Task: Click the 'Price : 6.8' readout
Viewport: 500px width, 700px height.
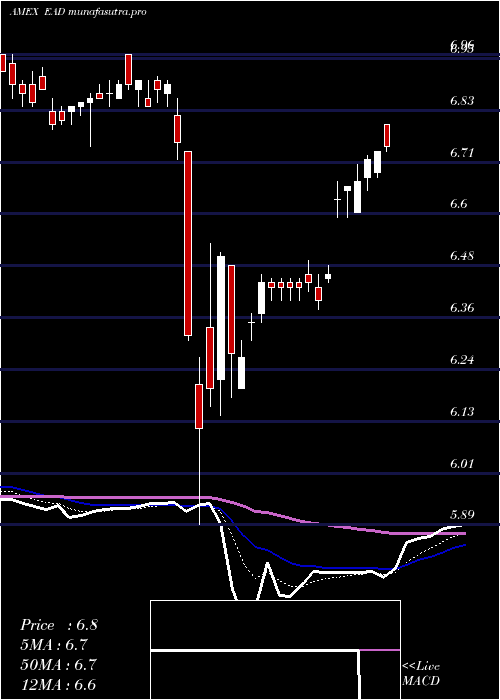Action: 58,625
